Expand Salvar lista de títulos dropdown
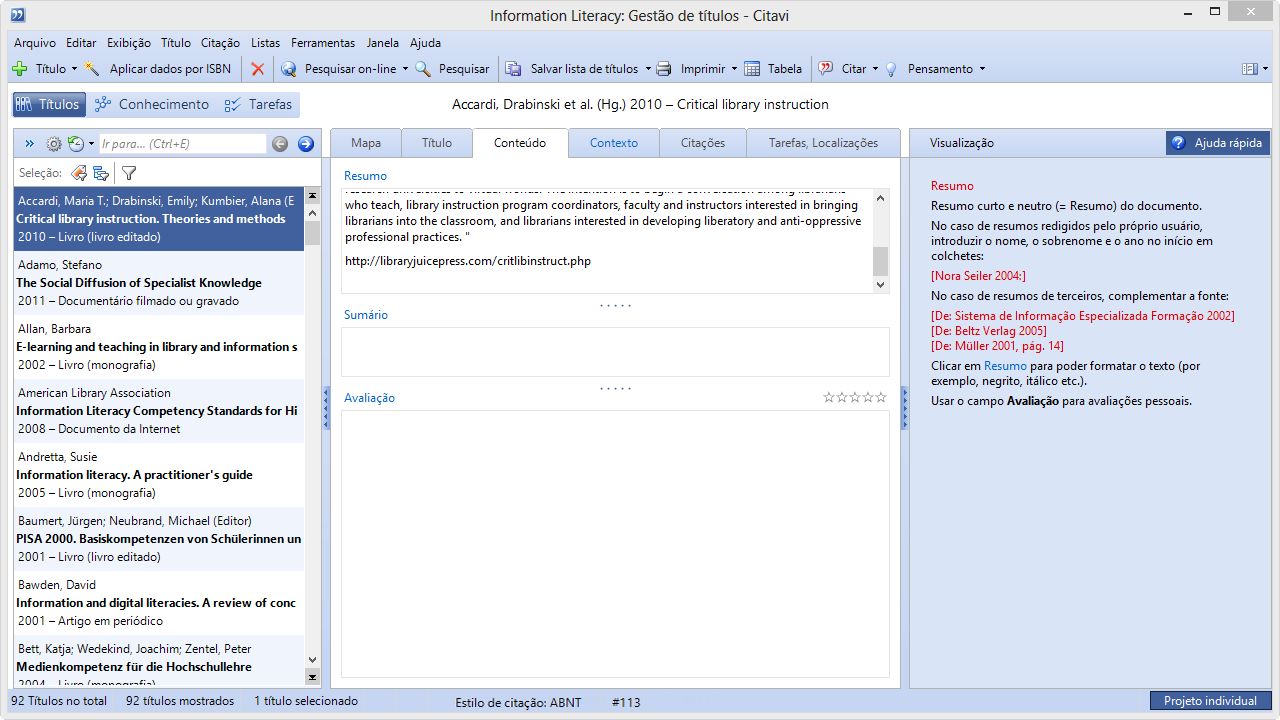Image resolution: width=1280 pixels, height=720 pixels. click(648, 69)
